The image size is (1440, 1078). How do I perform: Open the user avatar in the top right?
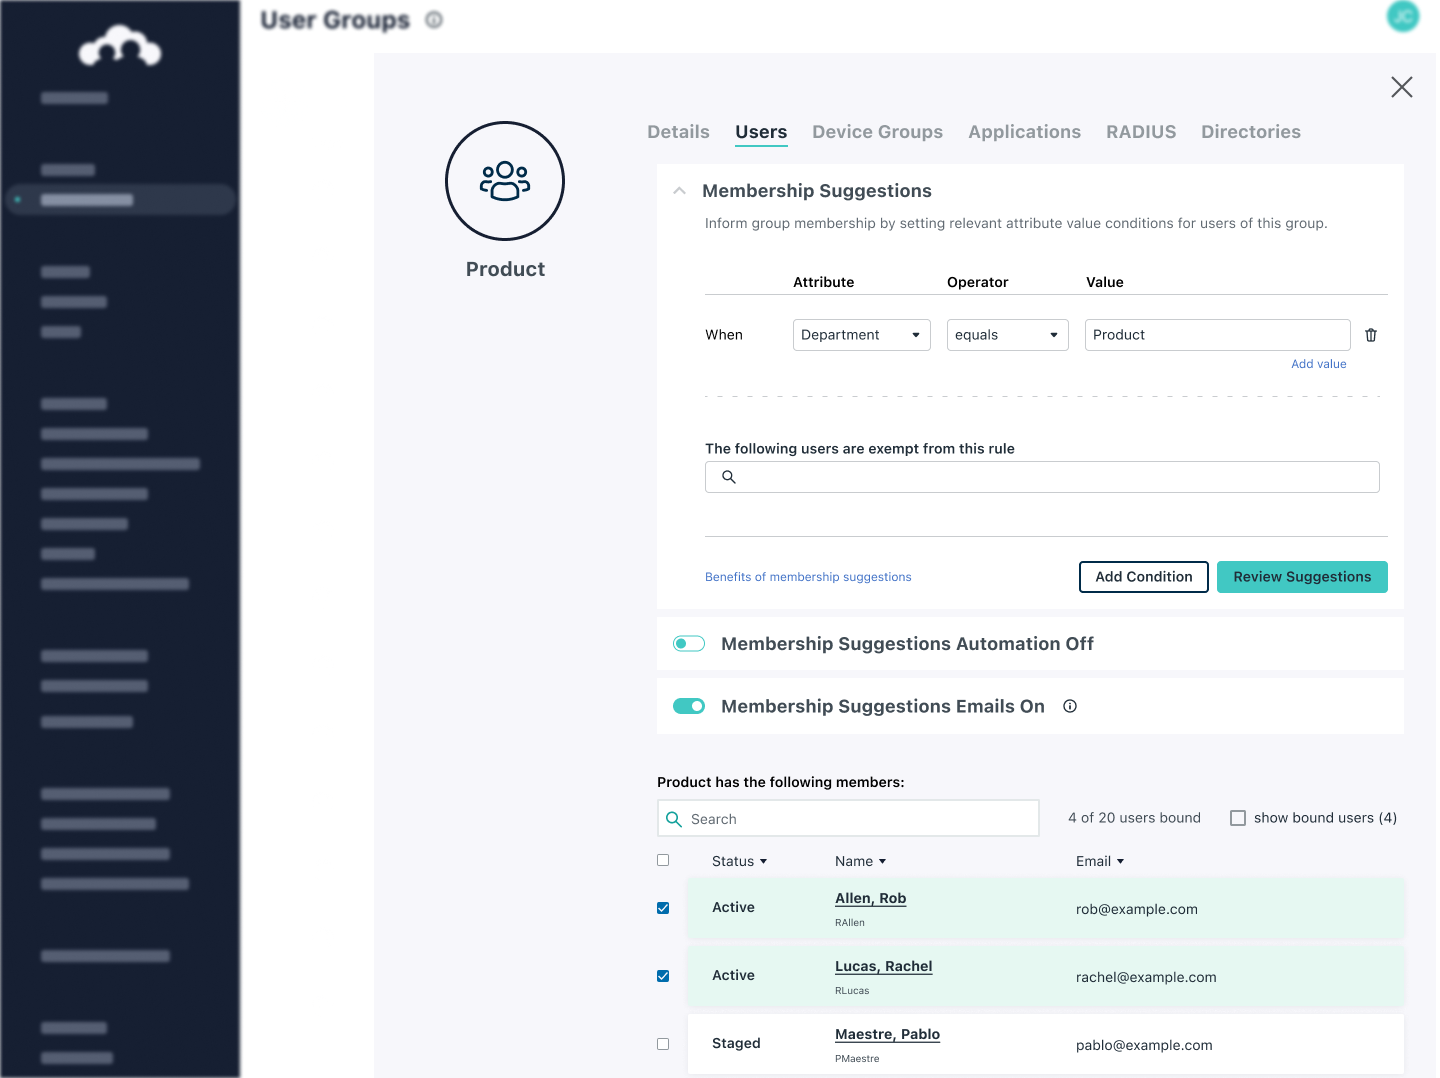(1402, 17)
